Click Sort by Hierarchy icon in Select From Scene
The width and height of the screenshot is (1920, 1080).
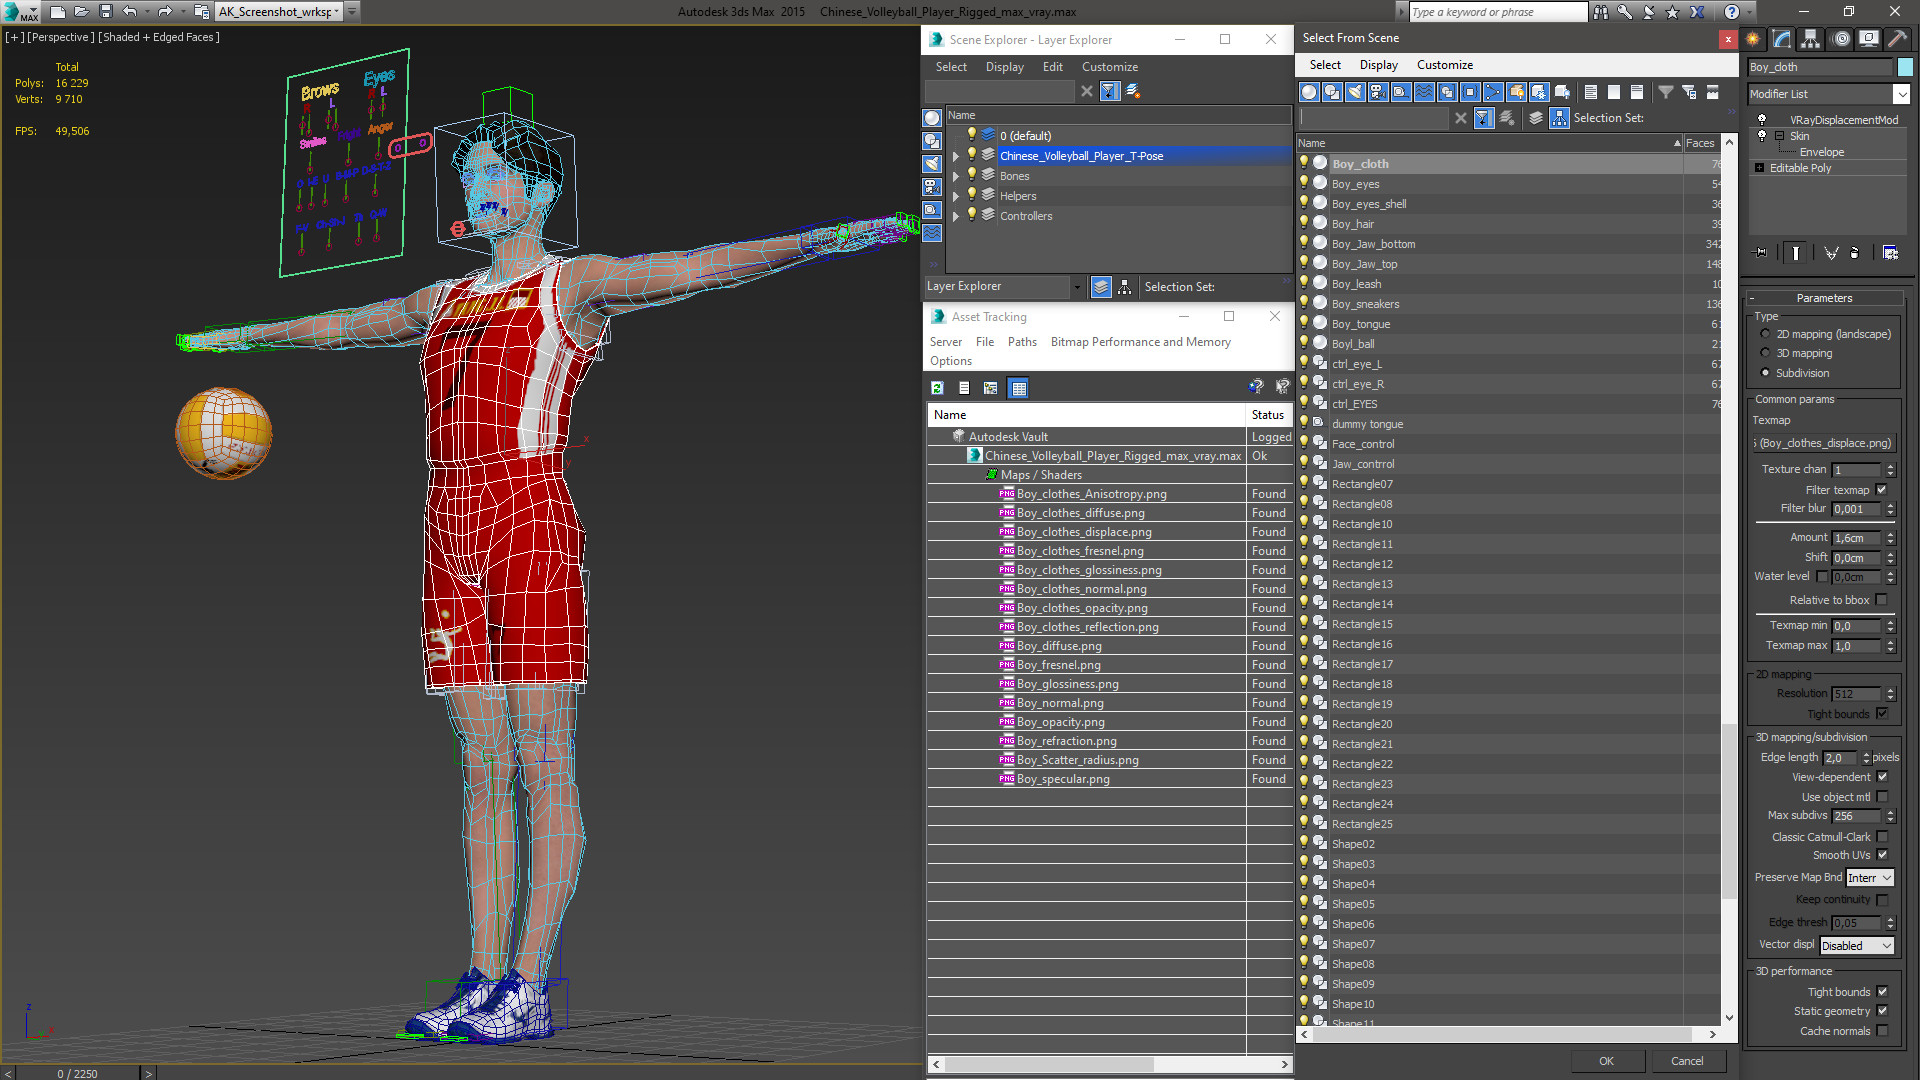[x=1559, y=118]
